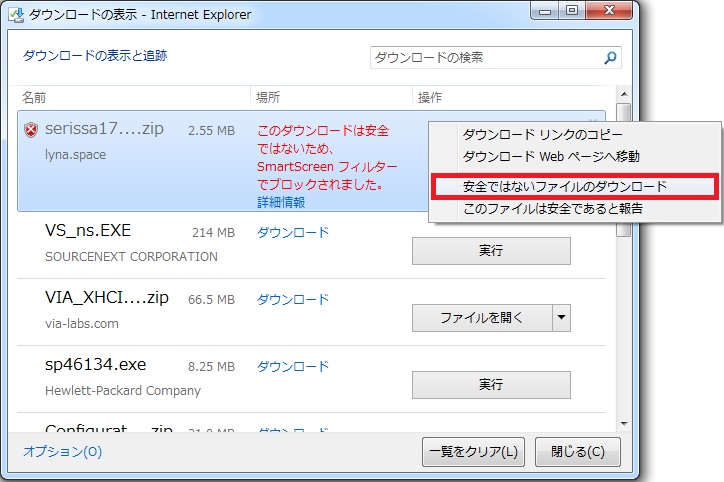Click the scrollbar up arrow

point(624,94)
